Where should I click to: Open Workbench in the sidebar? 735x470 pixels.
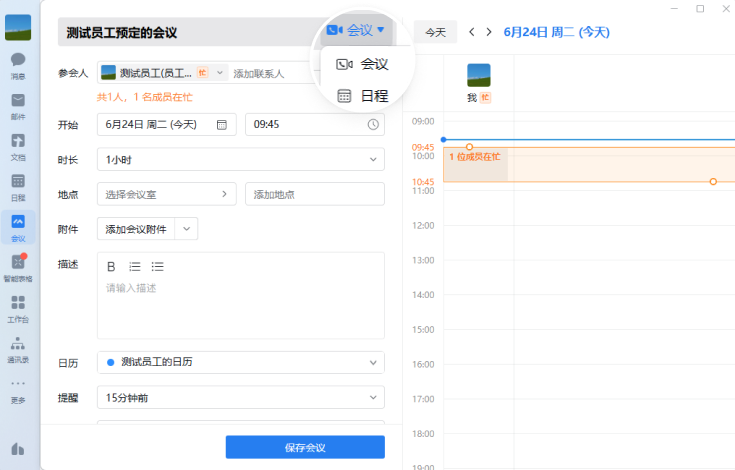(18, 308)
